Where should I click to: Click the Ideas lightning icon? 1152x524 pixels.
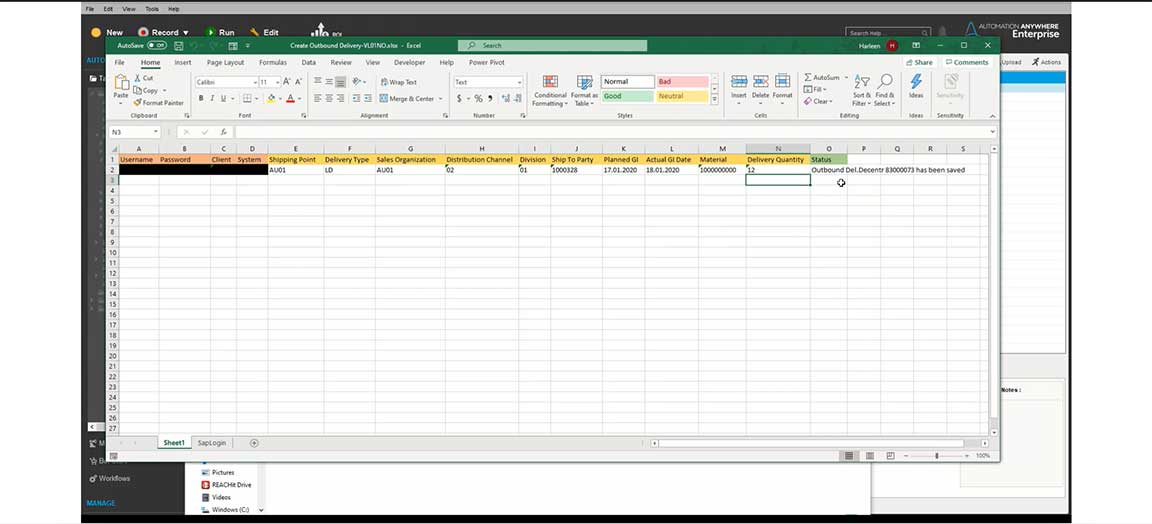click(x=915, y=82)
